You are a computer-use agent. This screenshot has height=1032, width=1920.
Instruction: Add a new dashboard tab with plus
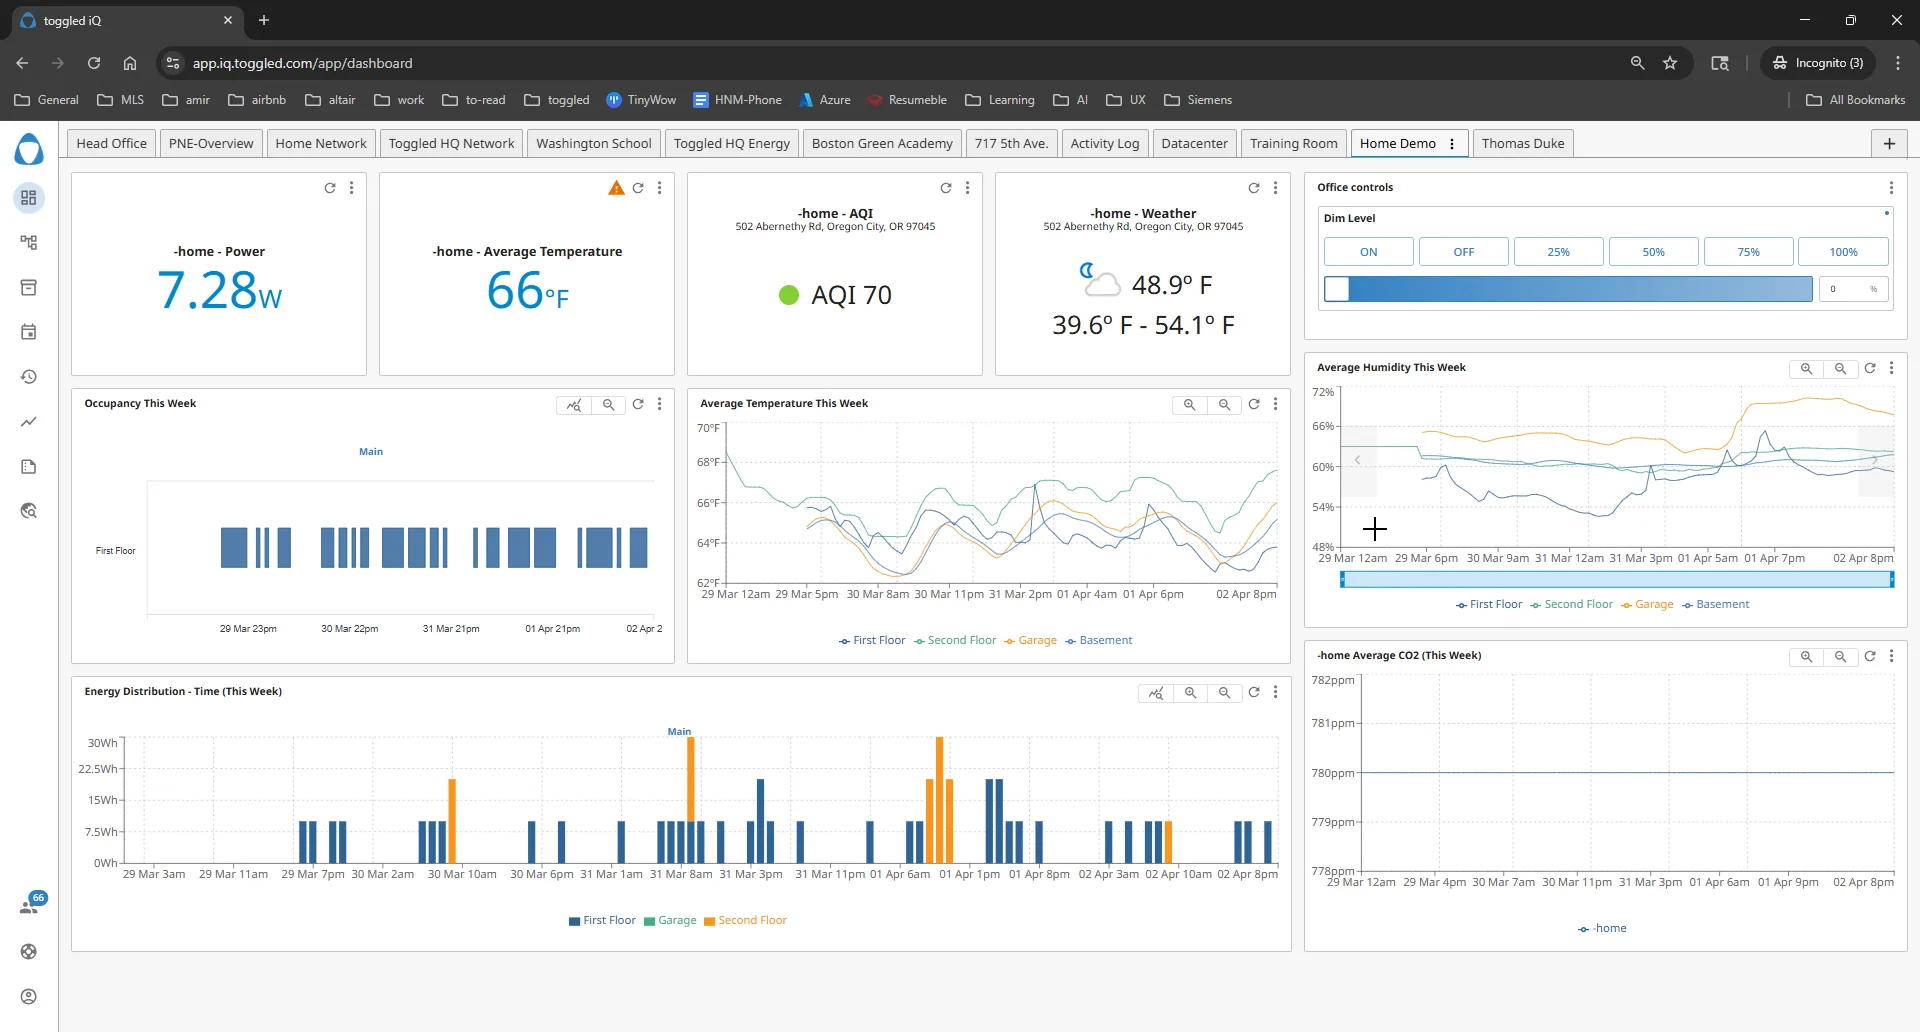pos(1889,144)
